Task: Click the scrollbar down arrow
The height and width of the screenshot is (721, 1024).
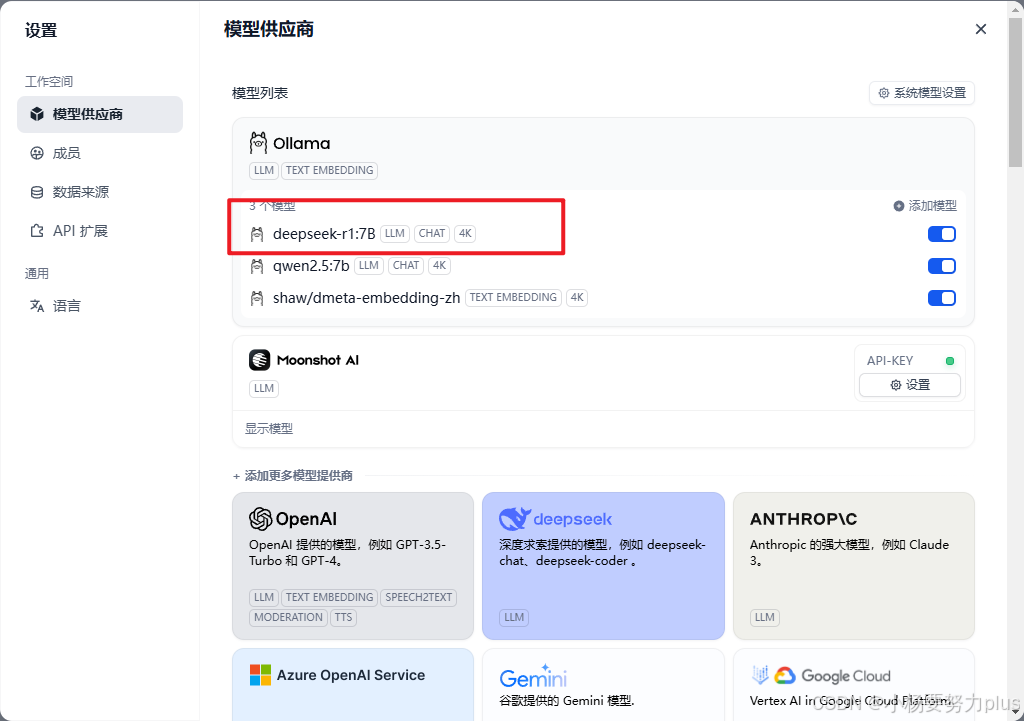Action: [x=1016, y=712]
